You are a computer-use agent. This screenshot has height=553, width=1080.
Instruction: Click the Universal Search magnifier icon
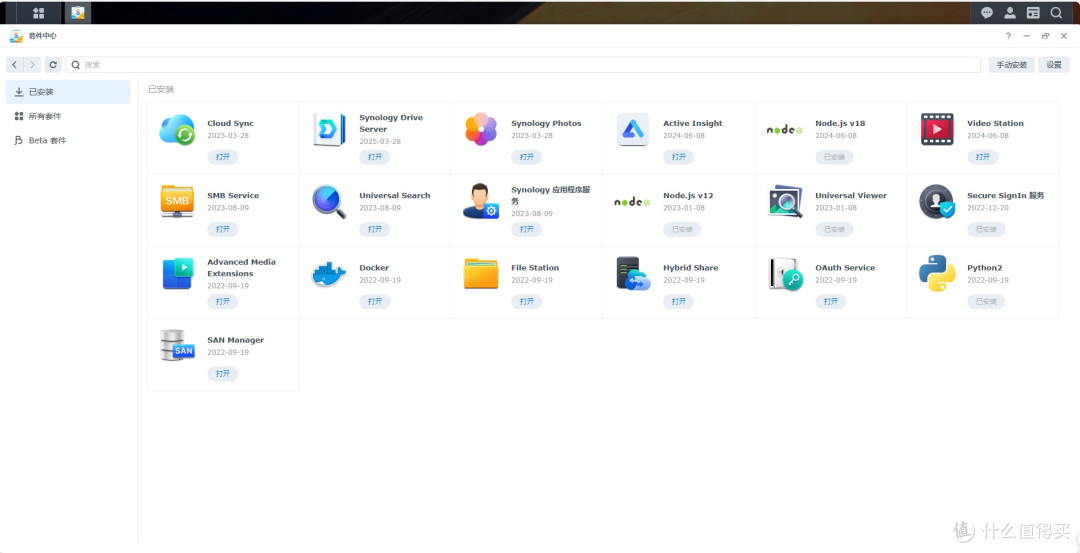tap(329, 201)
